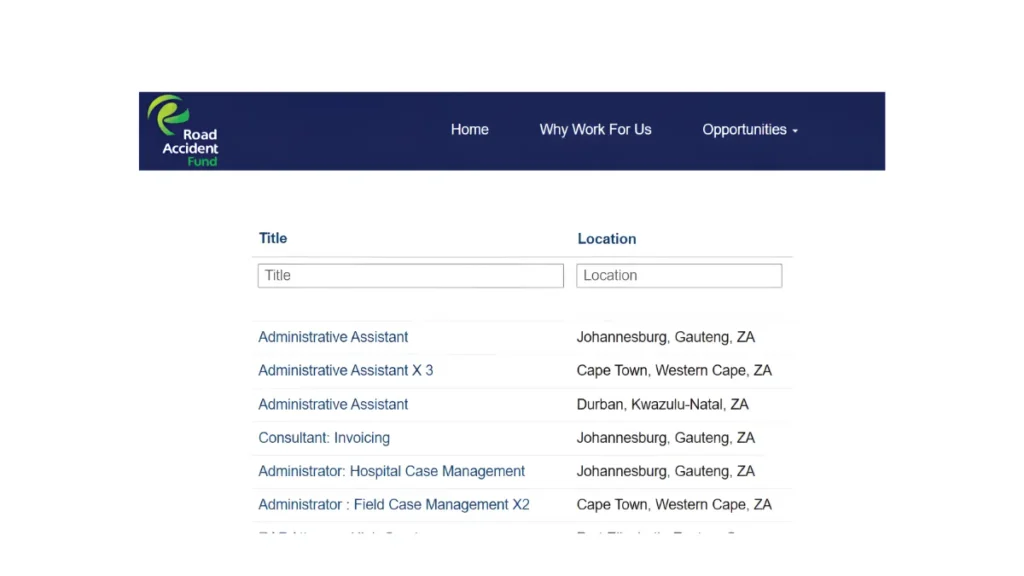Open the Administrative Assistant job in Johannesburg
The height and width of the screenshot is (576, 1024).
click(x=333, y=337)
